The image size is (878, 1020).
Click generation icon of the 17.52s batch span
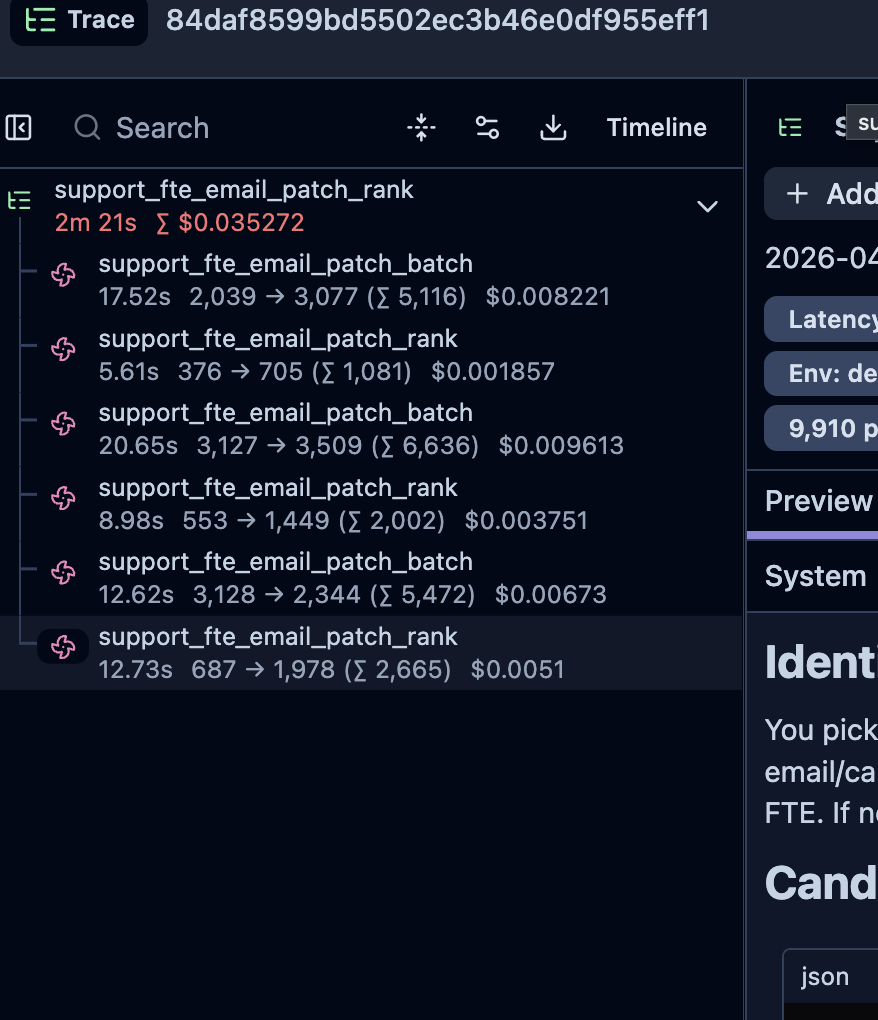(63, 276)
